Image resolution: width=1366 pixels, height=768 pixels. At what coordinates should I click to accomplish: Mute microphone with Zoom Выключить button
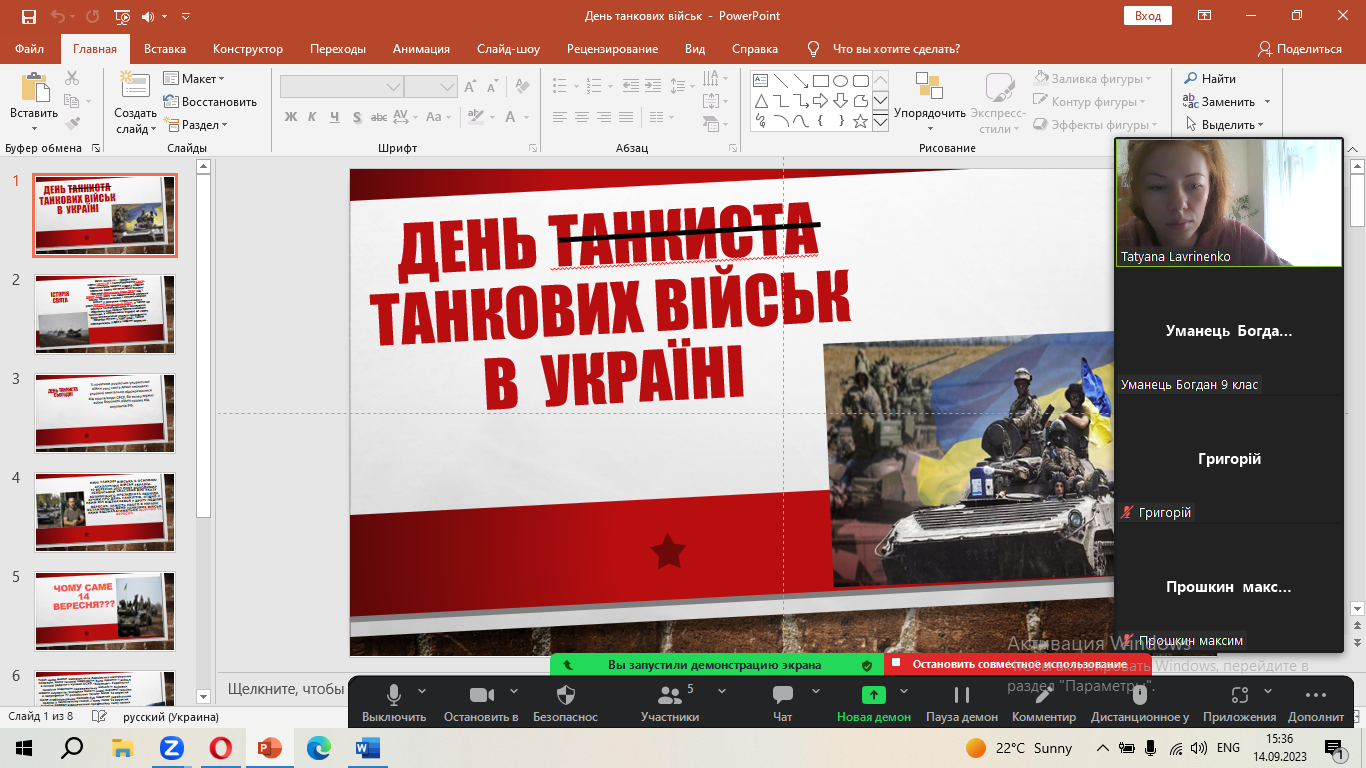(394, 702)
